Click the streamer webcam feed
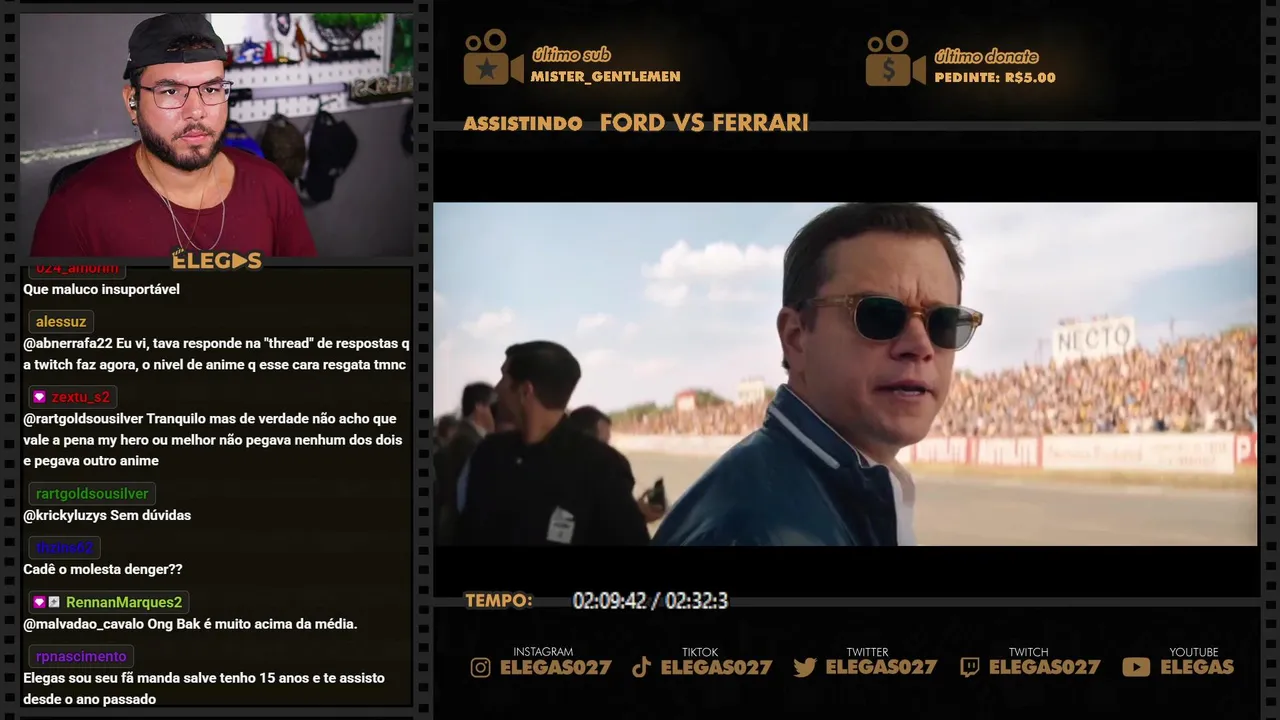This screenshot has width=1280, height=720. click(217, 134)
